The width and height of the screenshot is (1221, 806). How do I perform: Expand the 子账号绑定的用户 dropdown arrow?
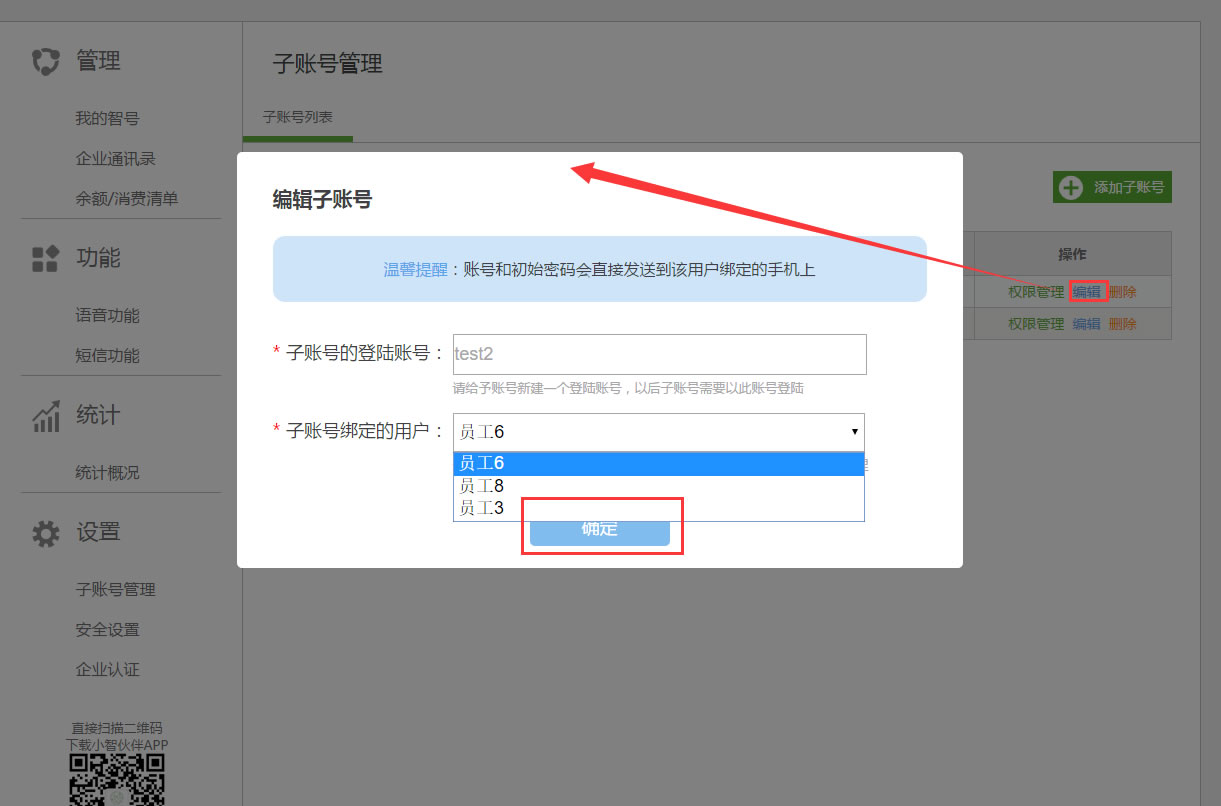point(854,432)
